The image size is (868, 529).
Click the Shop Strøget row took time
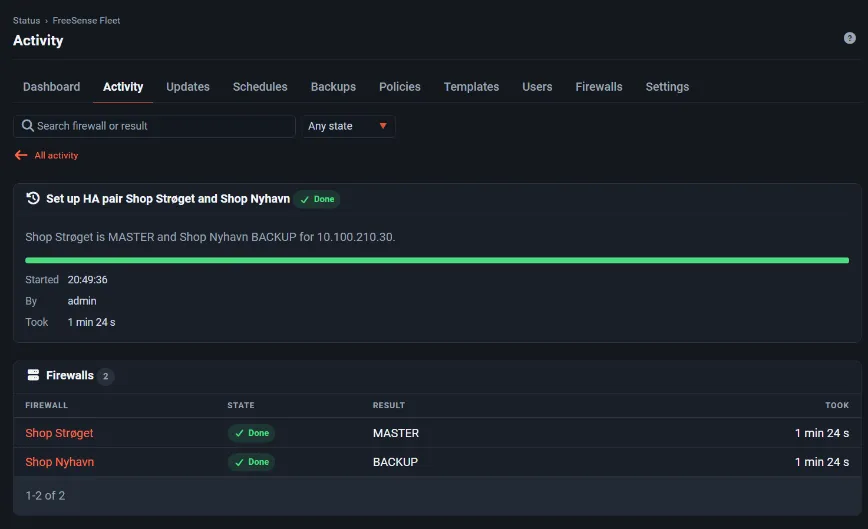[822, 433]
